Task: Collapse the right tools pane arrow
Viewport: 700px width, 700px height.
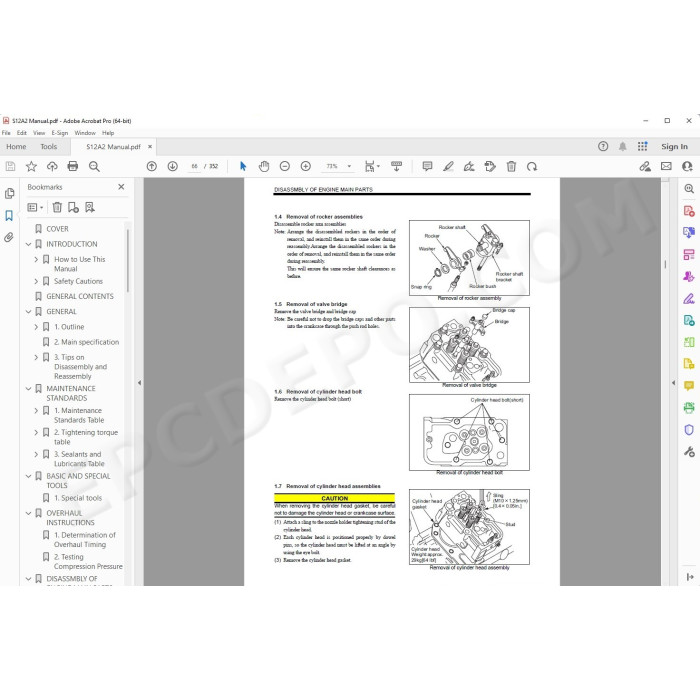Action: click(x=674, y=383)
